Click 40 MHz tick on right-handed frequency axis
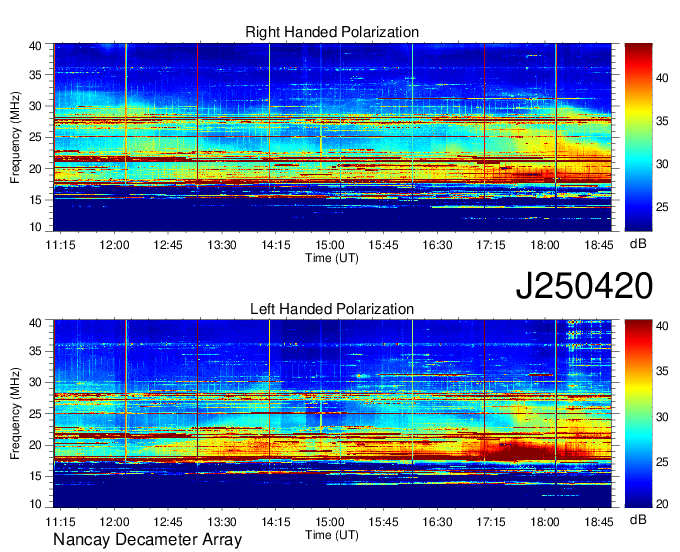Image resolution: width=680 pixels, height=552 pixels. pyautogui.click(x=35, y=46)
